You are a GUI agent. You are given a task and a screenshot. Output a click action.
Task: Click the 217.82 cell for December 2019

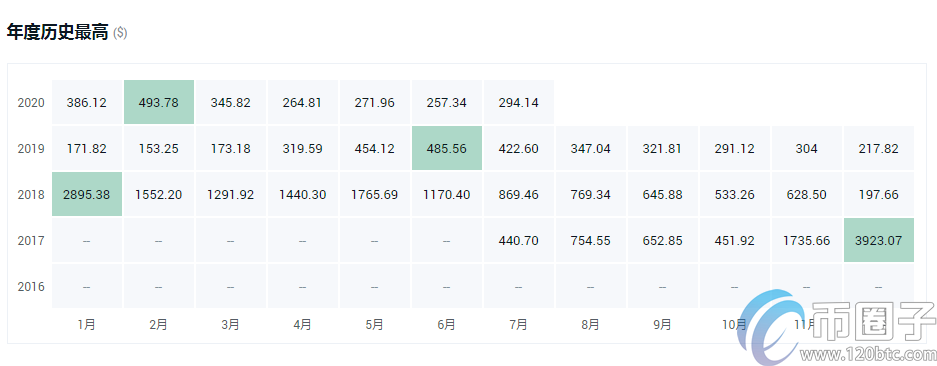[x=879, y=148]
